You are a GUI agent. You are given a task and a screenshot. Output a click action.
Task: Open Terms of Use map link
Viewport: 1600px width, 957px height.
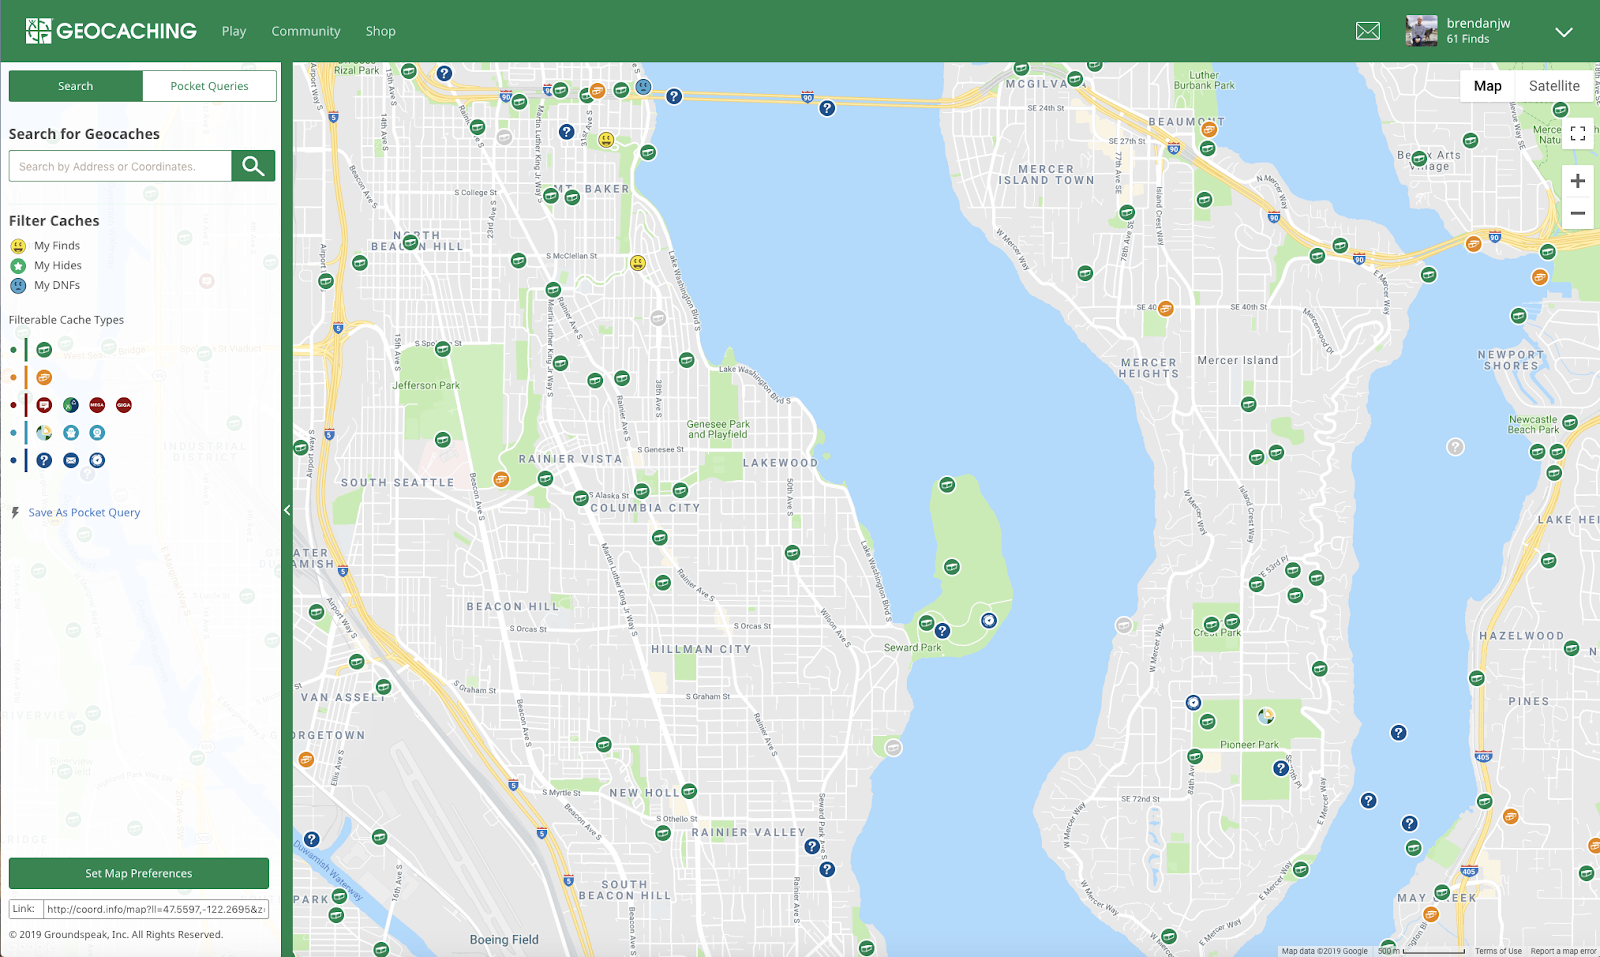[1498, 951]
